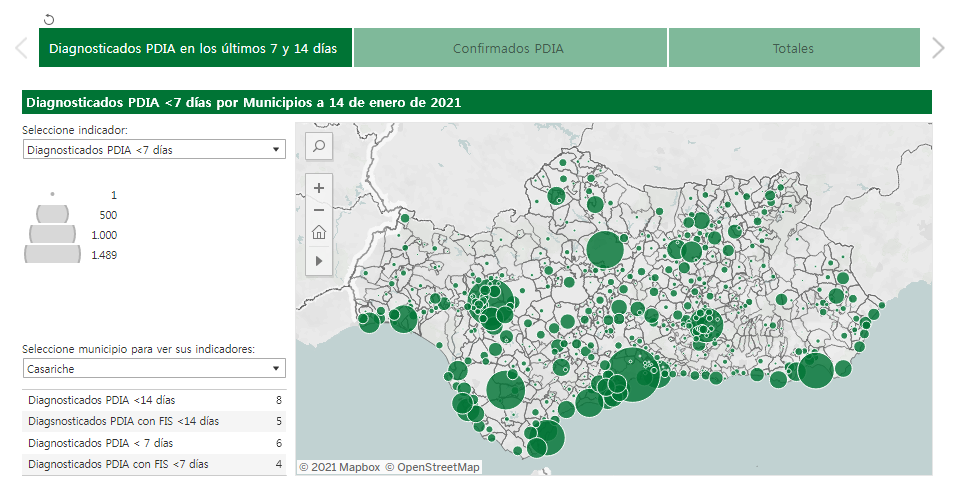Image resolution: width=955 pixels, height=480 pixels.
Task: Switch to the Totales tab
Action: tap(793, 48)
